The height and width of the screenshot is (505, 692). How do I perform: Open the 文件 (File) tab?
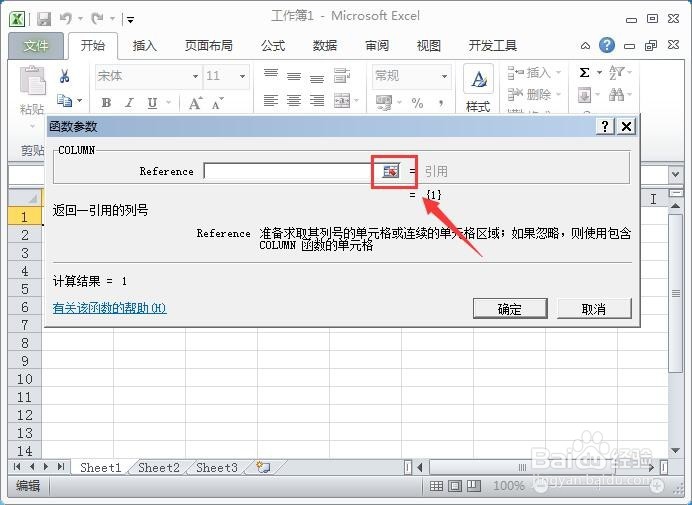[36, 45]
